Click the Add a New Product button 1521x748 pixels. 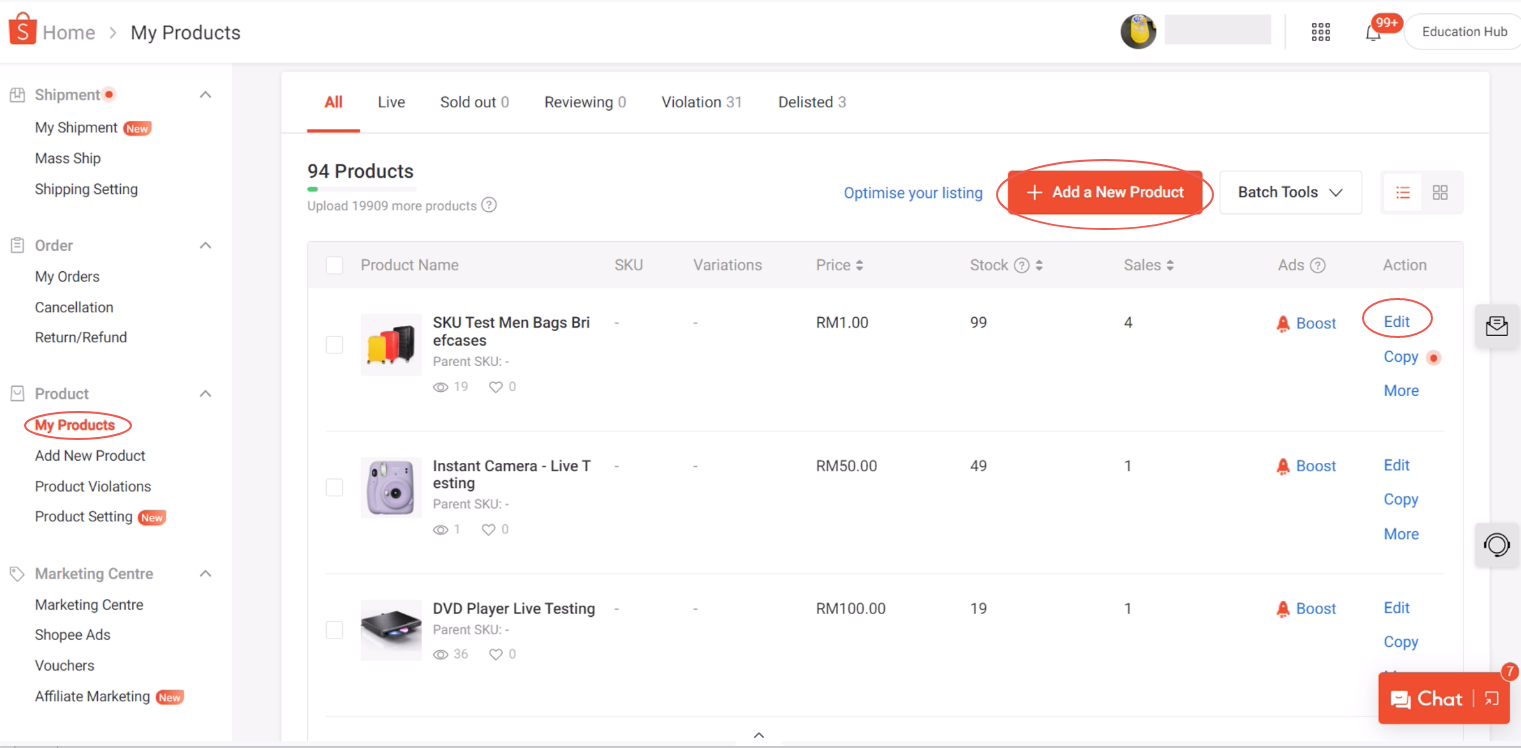(1105, 192)
